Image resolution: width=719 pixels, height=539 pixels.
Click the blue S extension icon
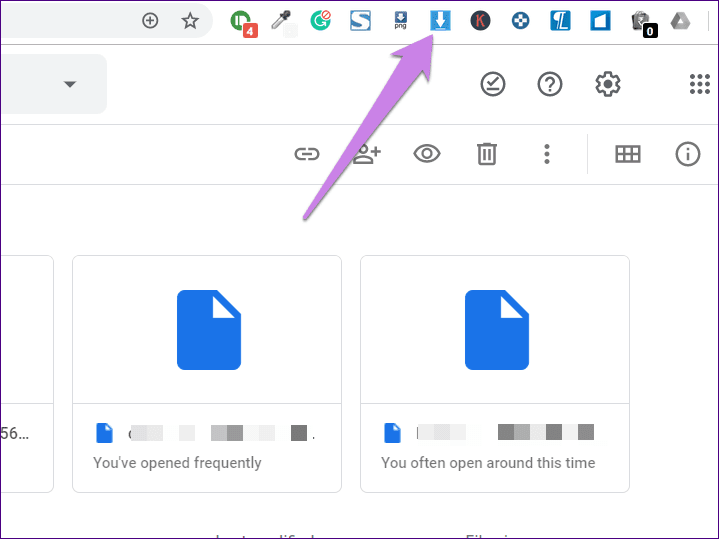coord(360,21)
